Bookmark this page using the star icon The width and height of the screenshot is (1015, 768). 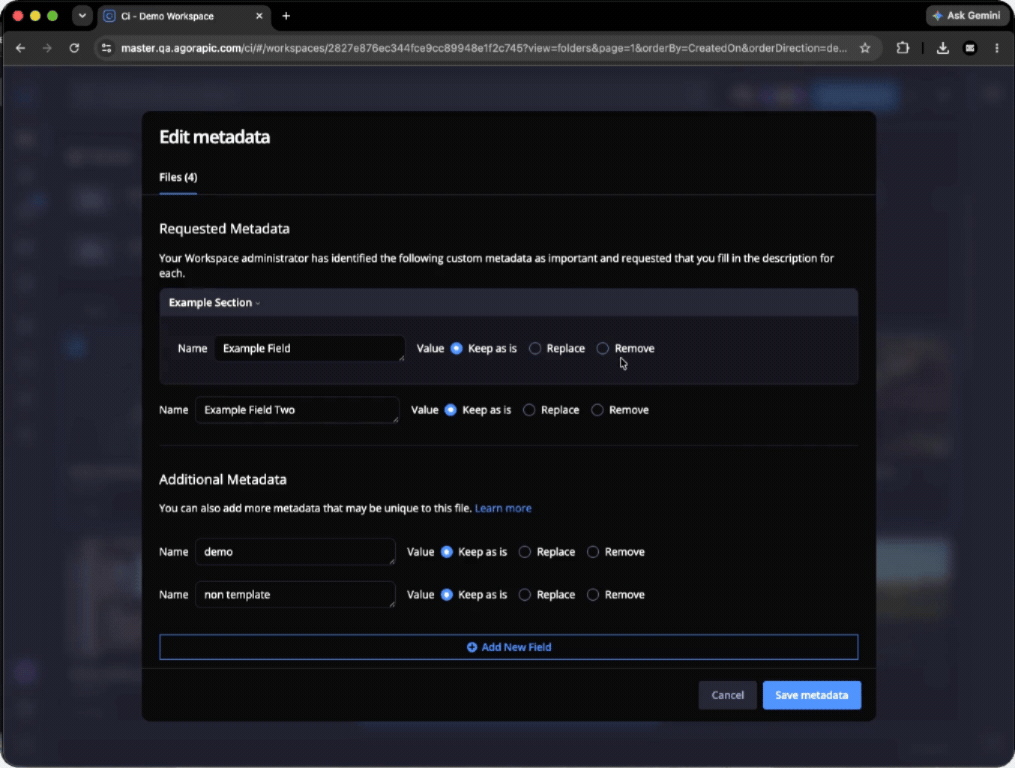865,48
